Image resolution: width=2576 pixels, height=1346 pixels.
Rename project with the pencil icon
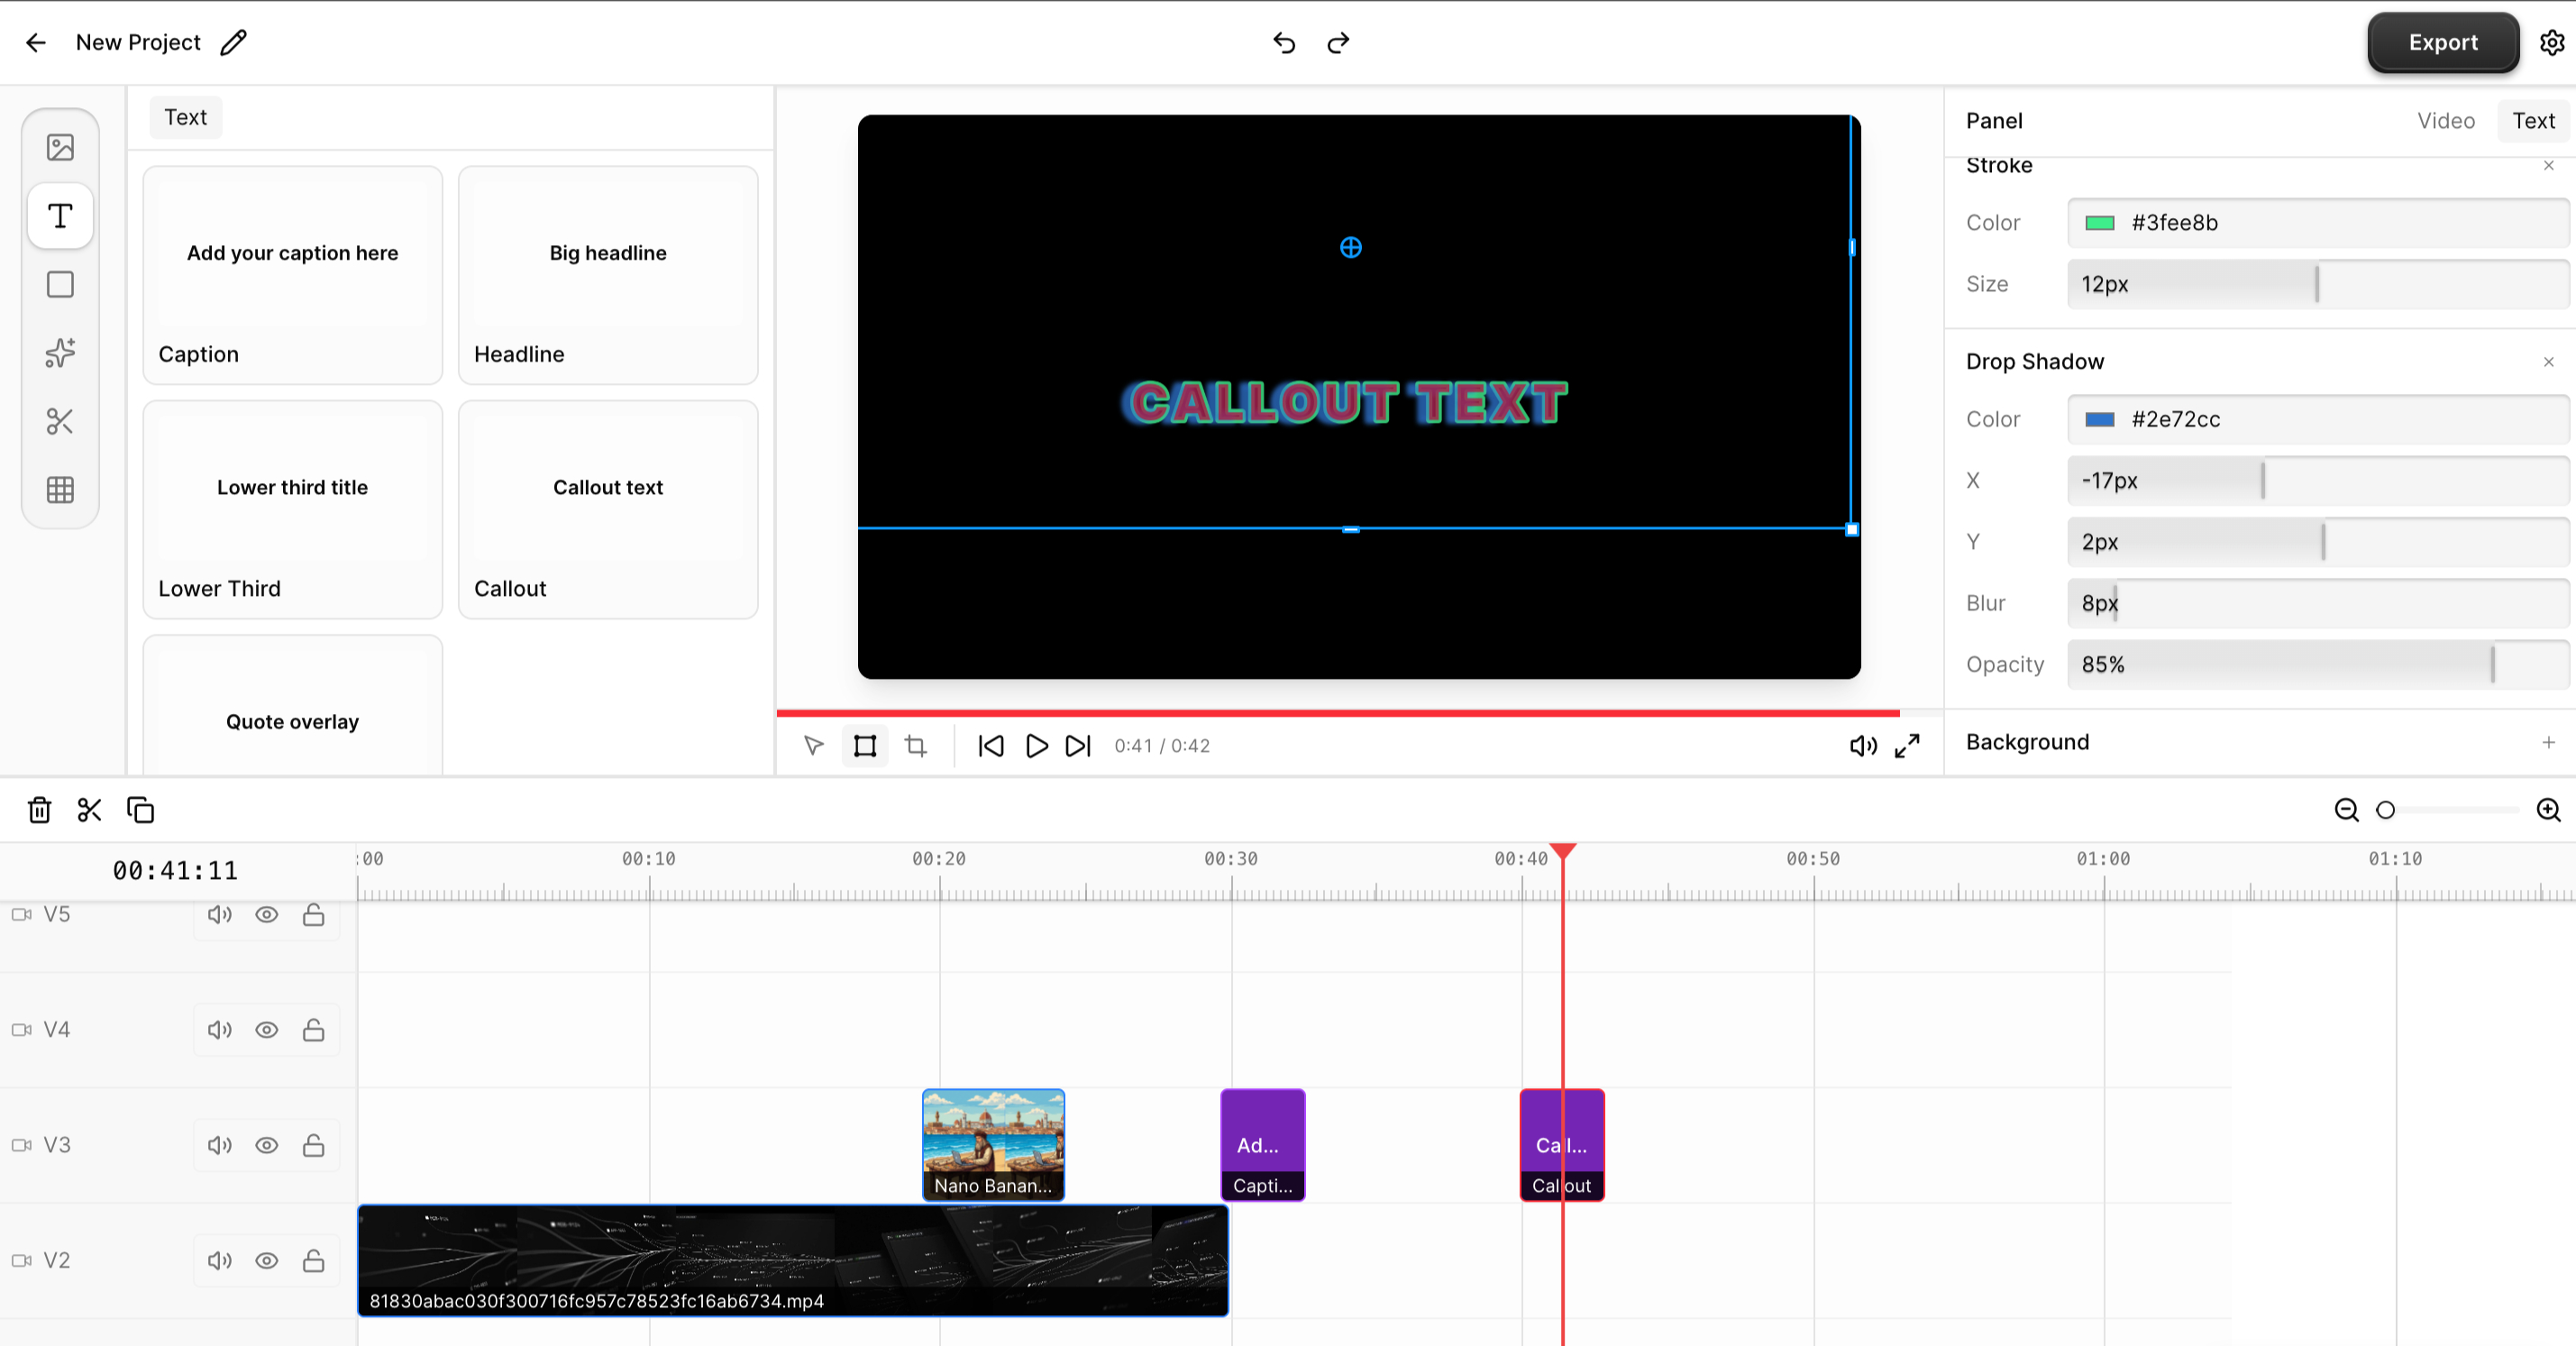click(x=233, y=42)
